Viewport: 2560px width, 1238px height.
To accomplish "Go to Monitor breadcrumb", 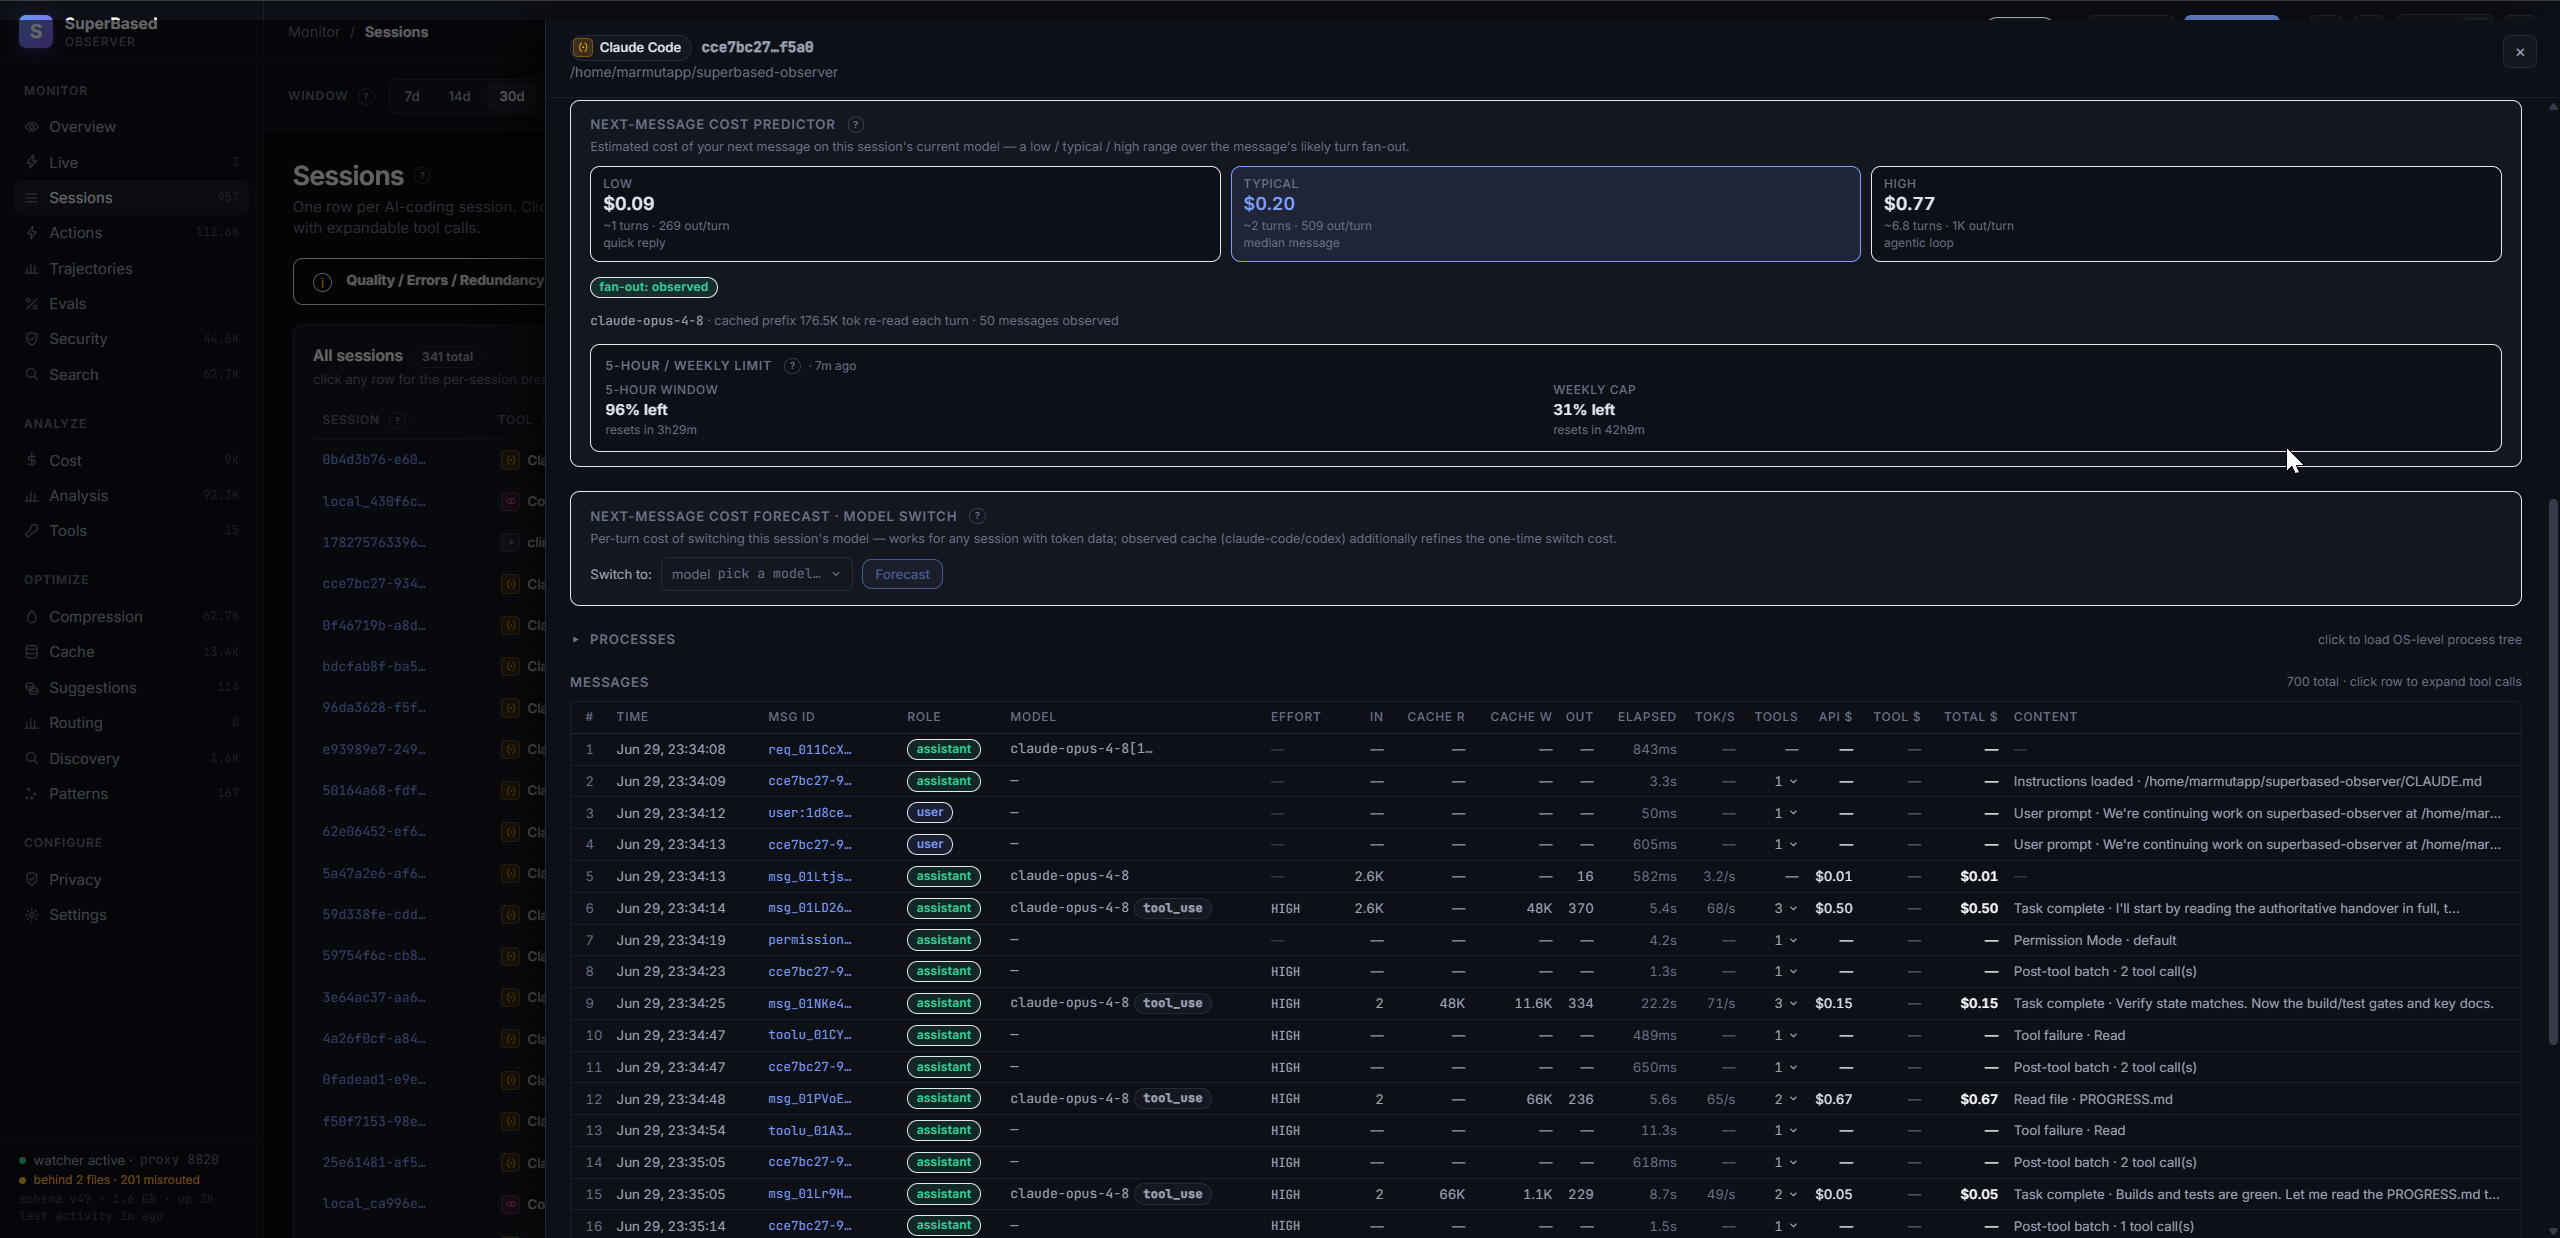I will 314,32.
